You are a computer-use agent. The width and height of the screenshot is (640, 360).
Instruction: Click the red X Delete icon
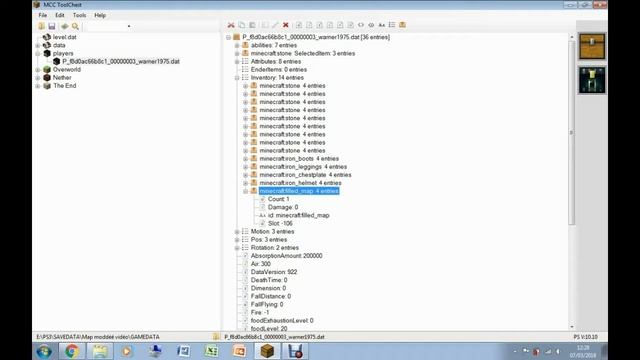point(286,25)
